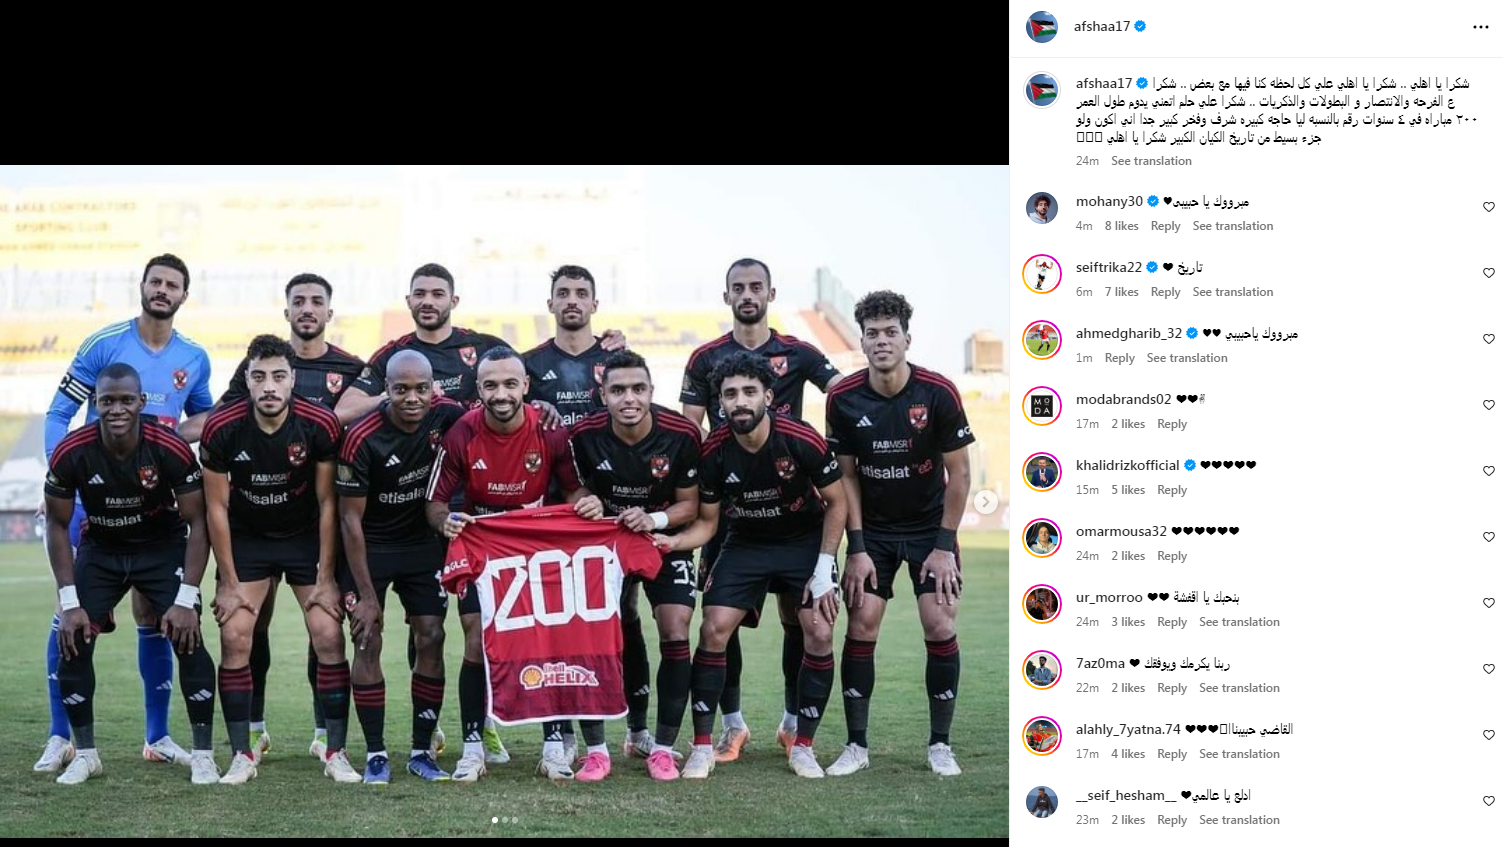Screen dimensions: 1503x847
Task: Select the second carousel dot indicator
Action: click(505, 820)
